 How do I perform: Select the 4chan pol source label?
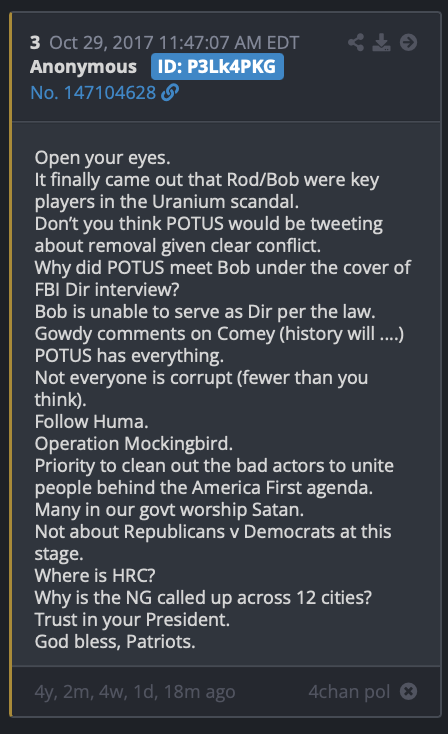[349, 691]
